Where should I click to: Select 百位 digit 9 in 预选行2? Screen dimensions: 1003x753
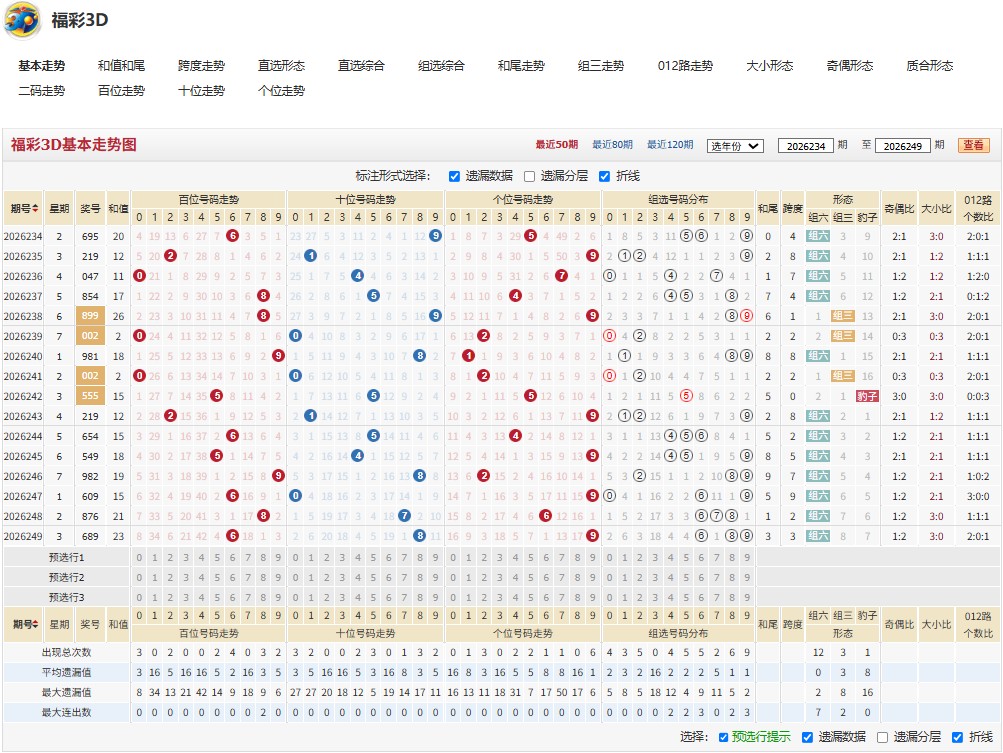278,577
